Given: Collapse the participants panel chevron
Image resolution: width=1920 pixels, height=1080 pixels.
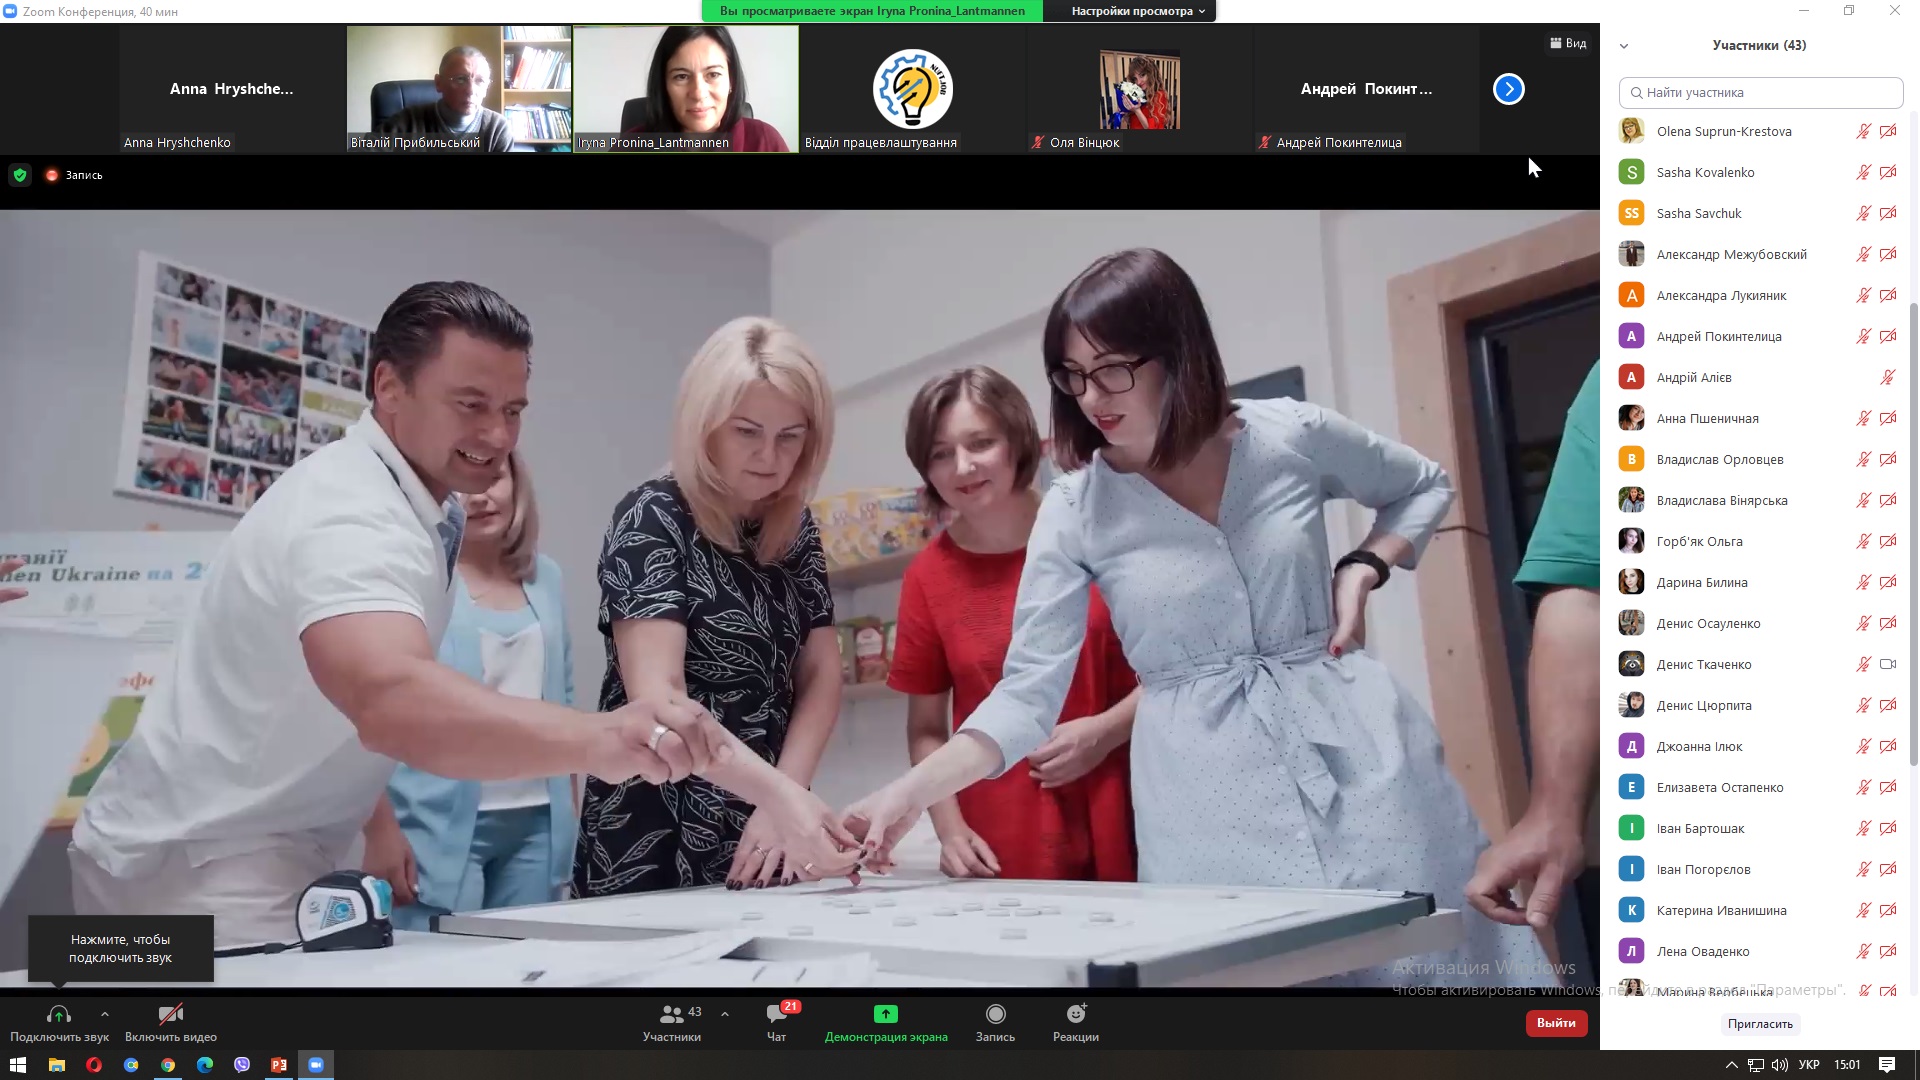Looking at the screenshot, I should 1624,46.
